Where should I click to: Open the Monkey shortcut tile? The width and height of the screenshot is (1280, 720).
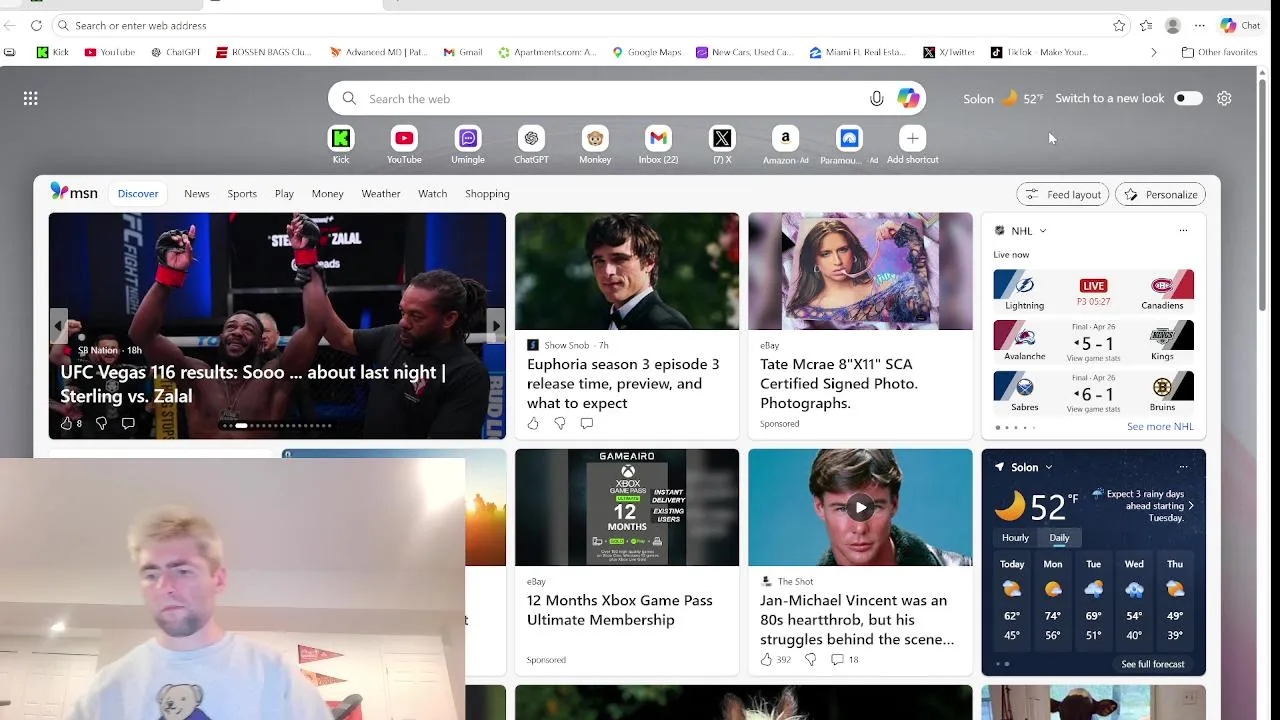point(595,138)
